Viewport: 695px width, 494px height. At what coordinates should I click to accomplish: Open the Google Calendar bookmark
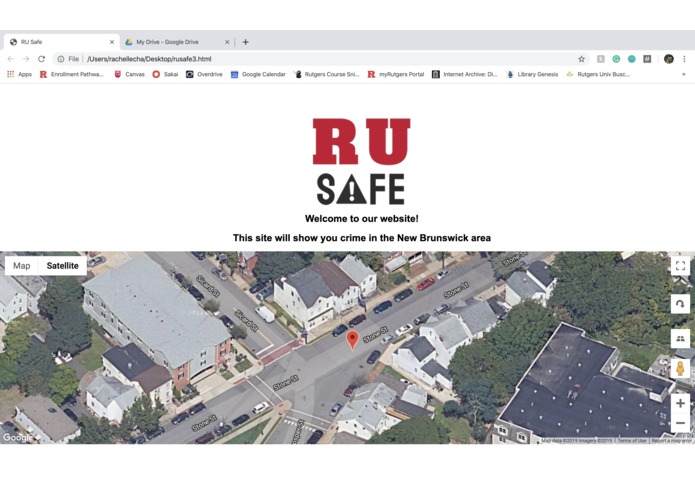[x=258, y=74]
